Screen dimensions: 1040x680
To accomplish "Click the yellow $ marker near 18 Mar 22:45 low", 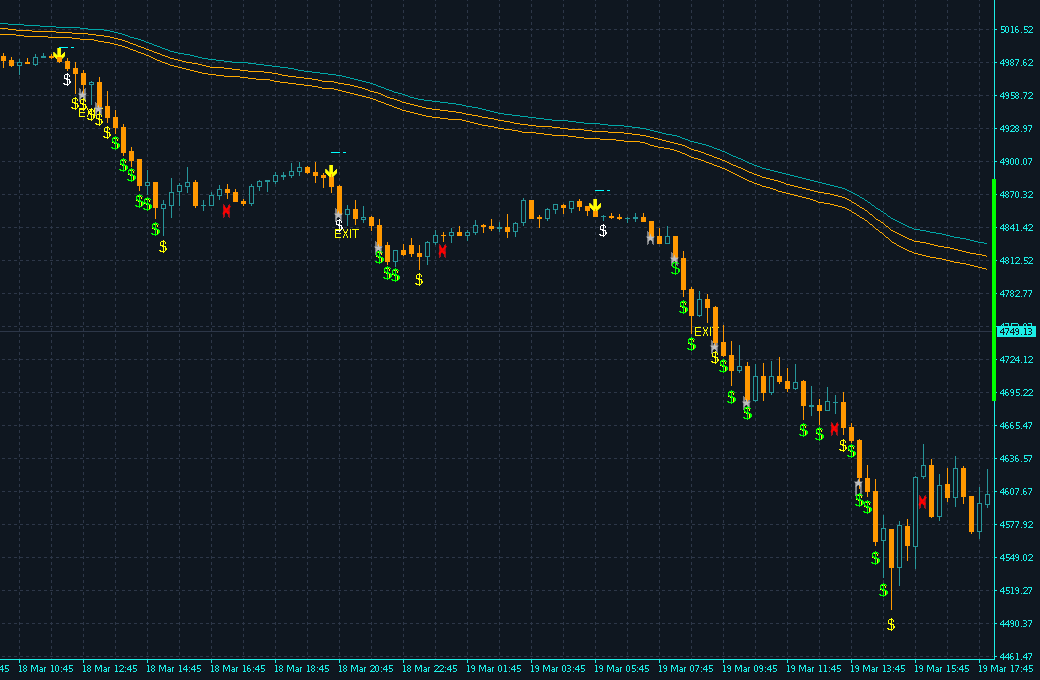I will [x=419, y=279].
